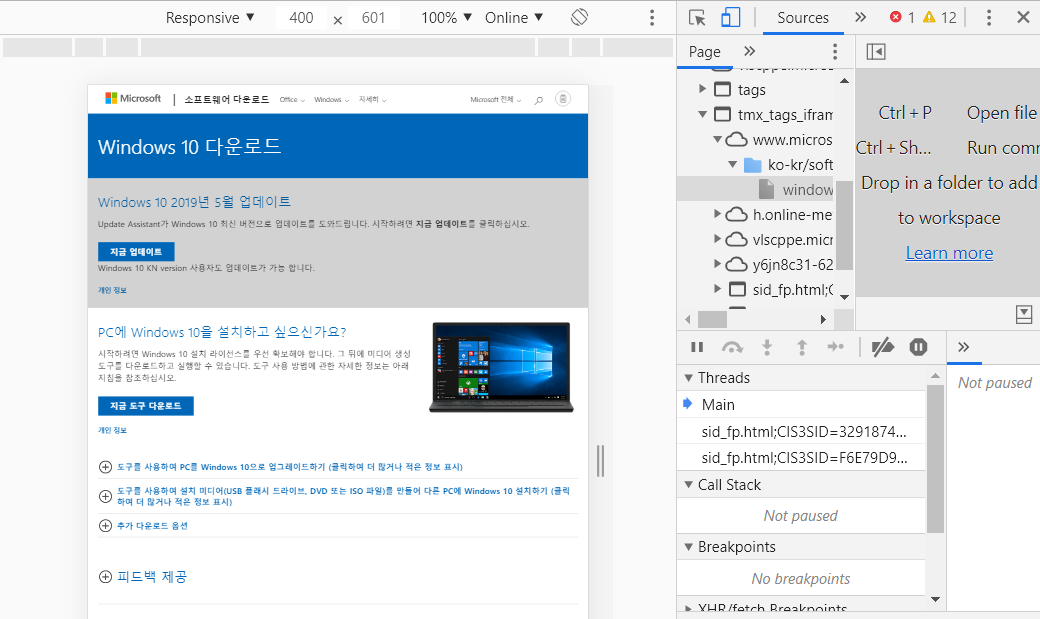Click the search magnifier on Microsoft page

point(539,100)
